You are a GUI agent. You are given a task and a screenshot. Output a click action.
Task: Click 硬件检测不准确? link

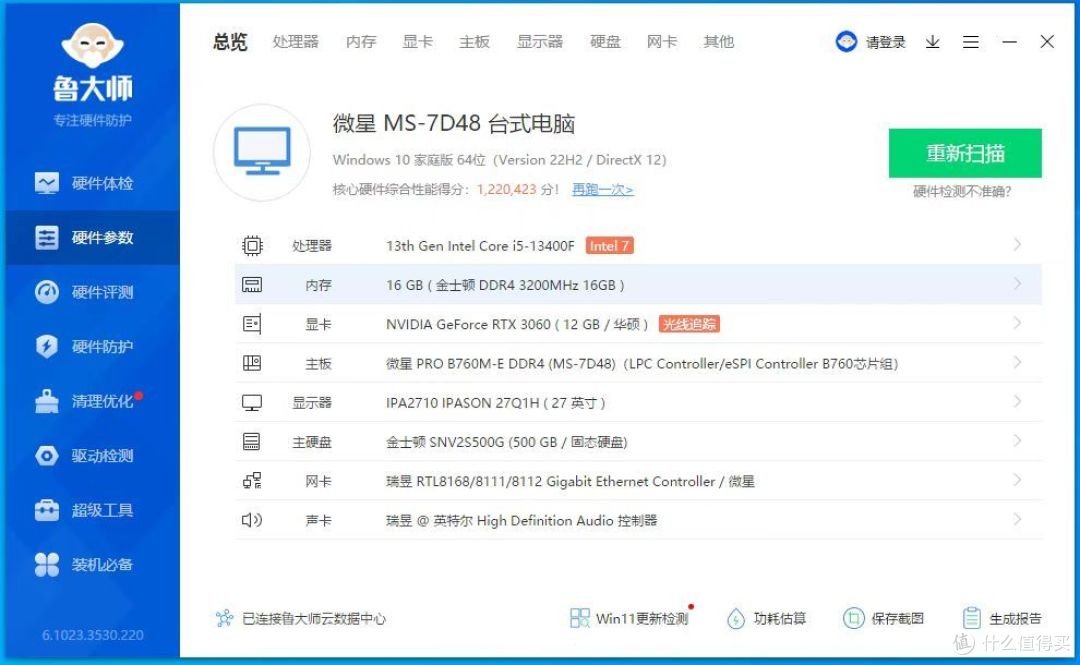point(962,192)
